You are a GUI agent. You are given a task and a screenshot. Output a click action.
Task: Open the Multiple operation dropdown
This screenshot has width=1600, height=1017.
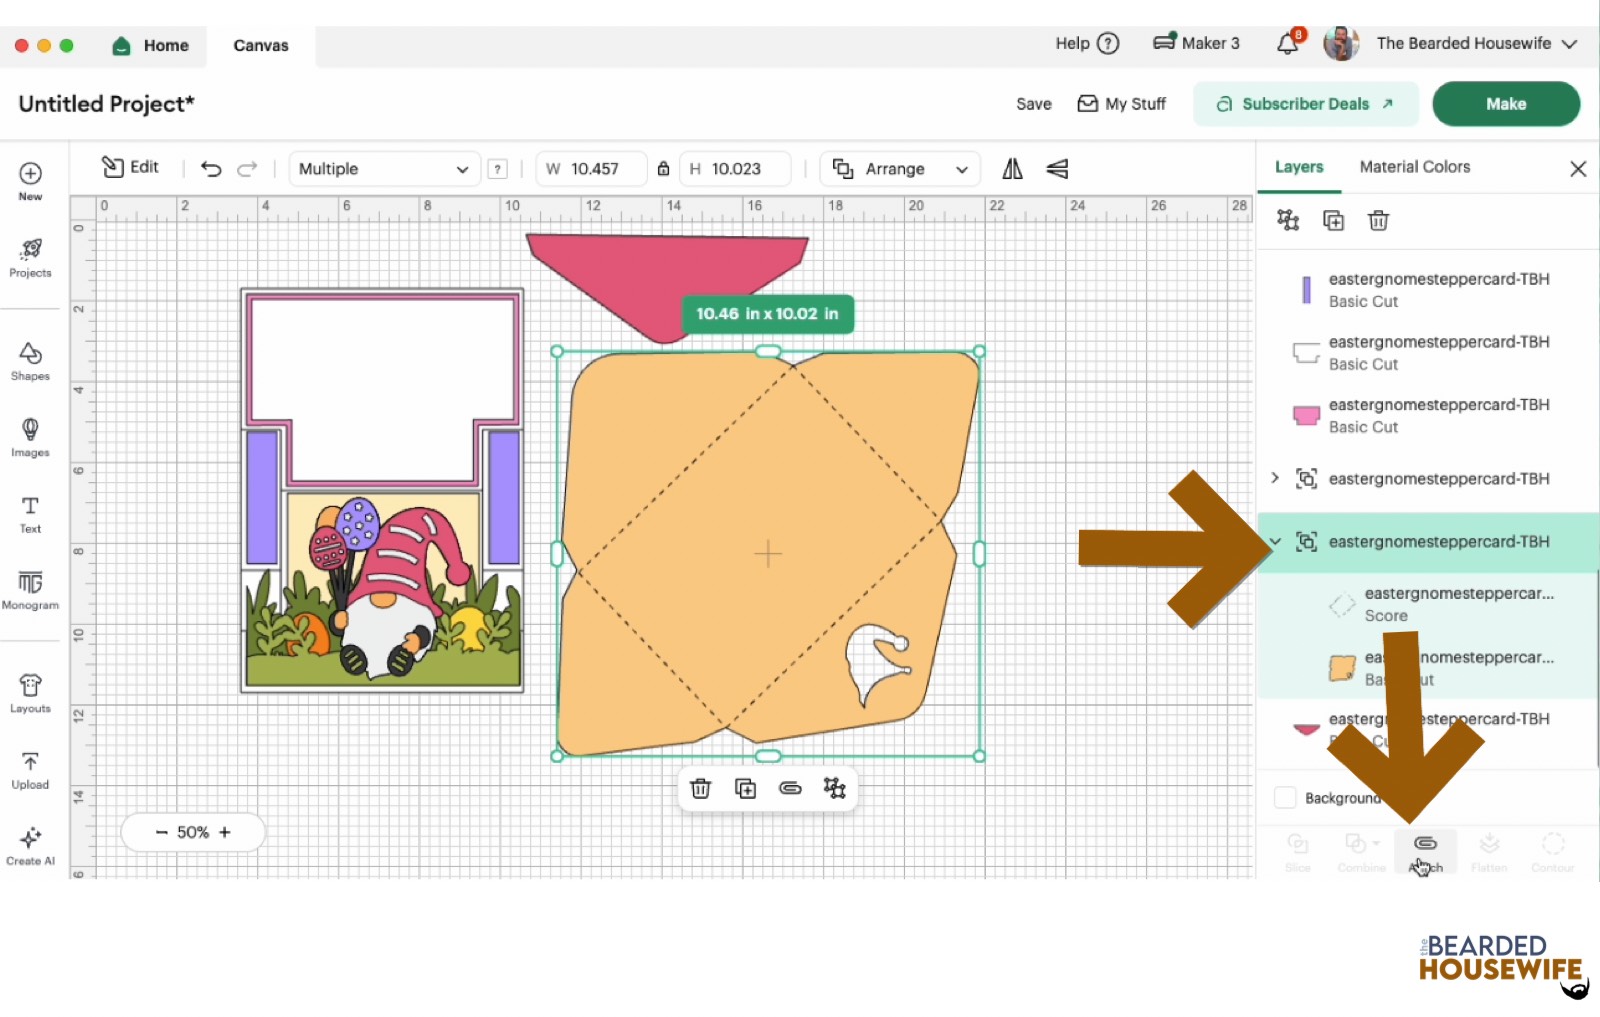coord(384,169)
